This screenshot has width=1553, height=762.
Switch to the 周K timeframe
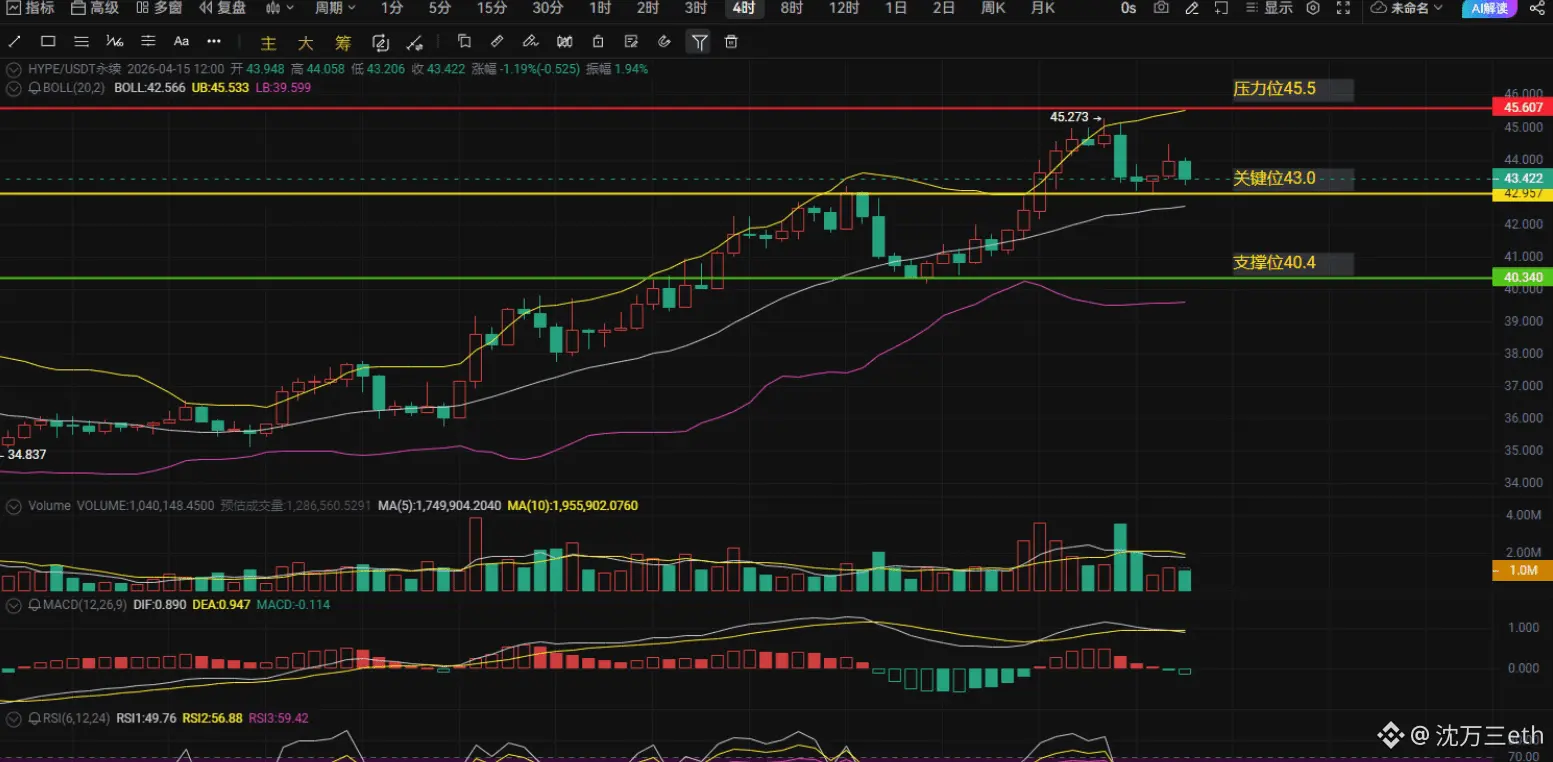click(x=993, y=8)
